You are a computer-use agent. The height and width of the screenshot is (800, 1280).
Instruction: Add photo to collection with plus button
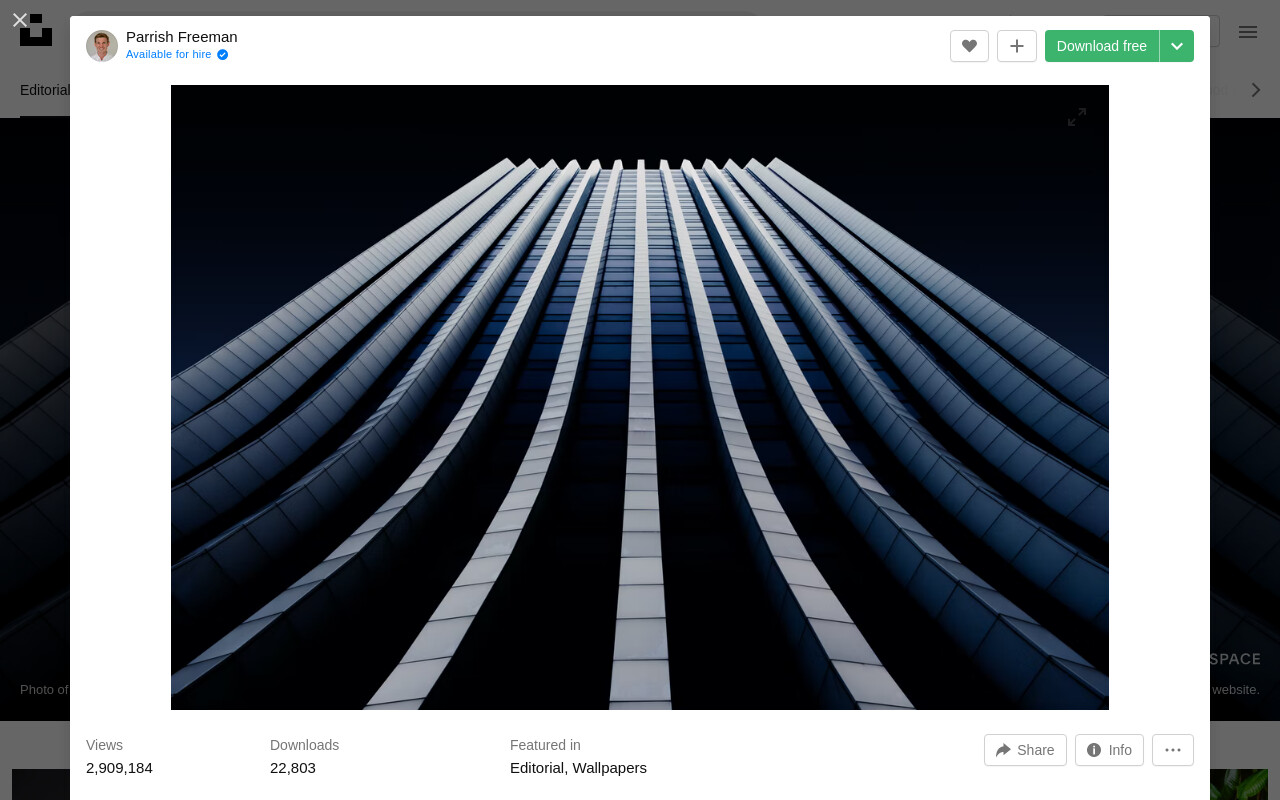coord(1017,46)
